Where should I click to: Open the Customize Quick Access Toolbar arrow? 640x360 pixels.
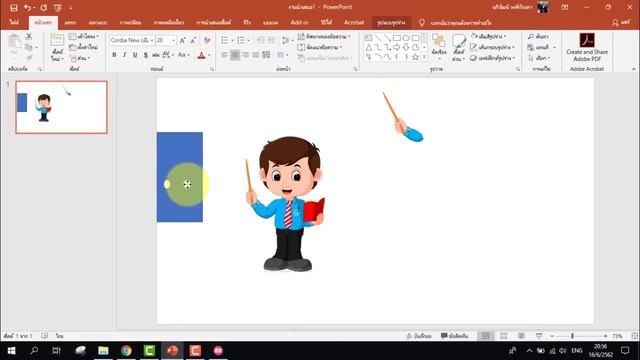[71, 8]
